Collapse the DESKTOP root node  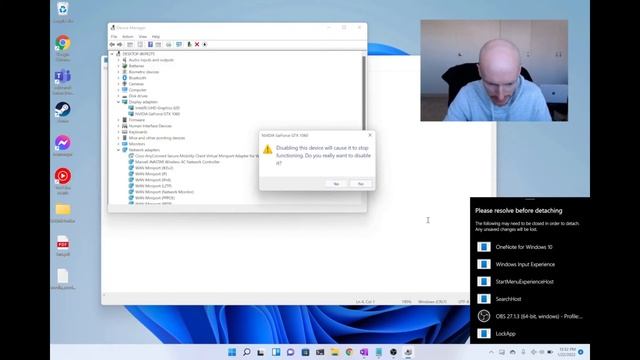112,54
